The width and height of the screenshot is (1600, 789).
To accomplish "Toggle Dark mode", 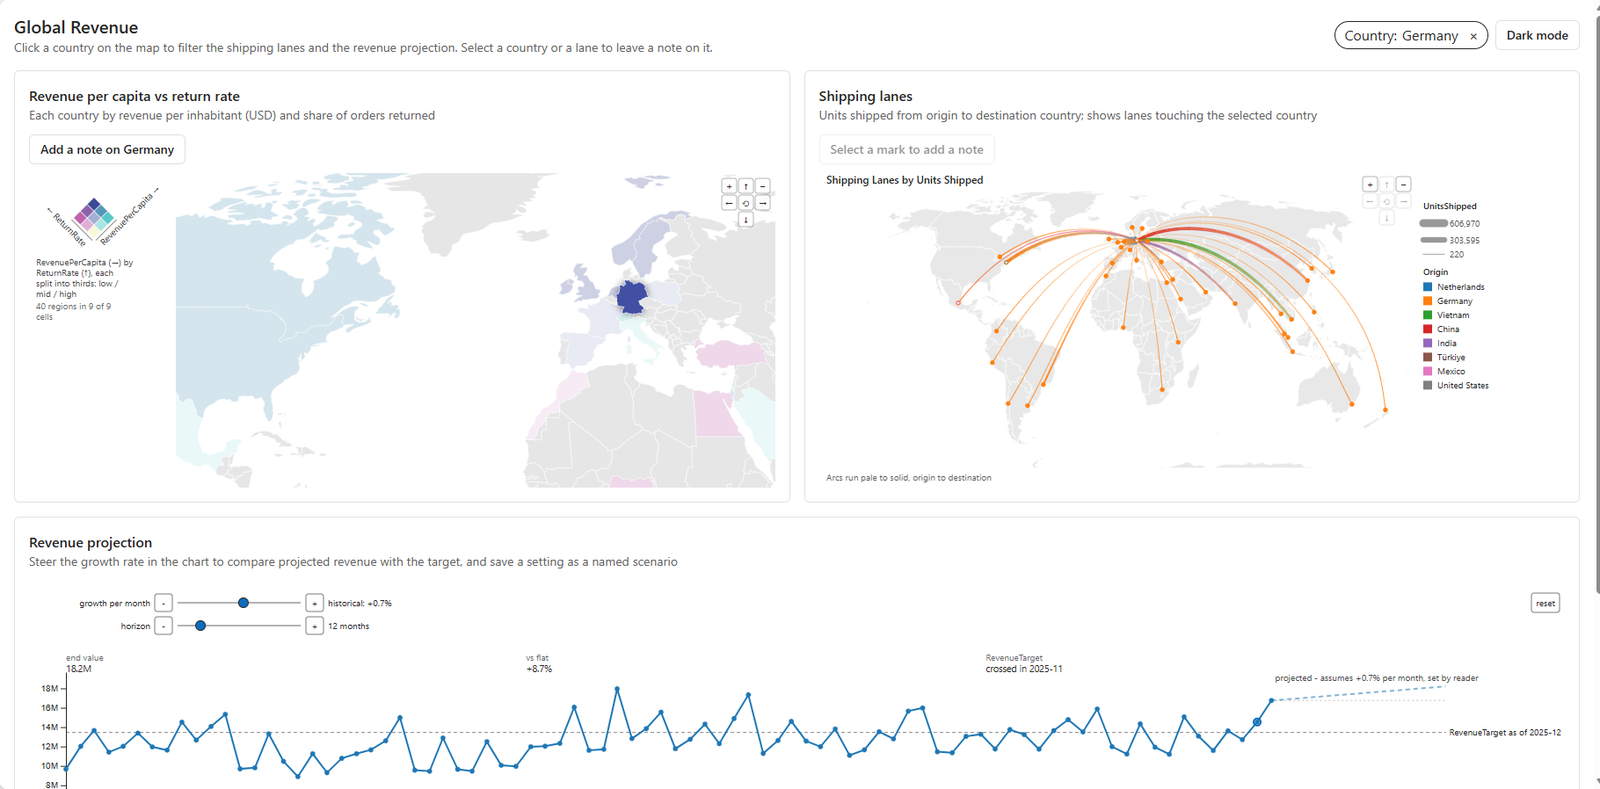I will point(1537,35).
